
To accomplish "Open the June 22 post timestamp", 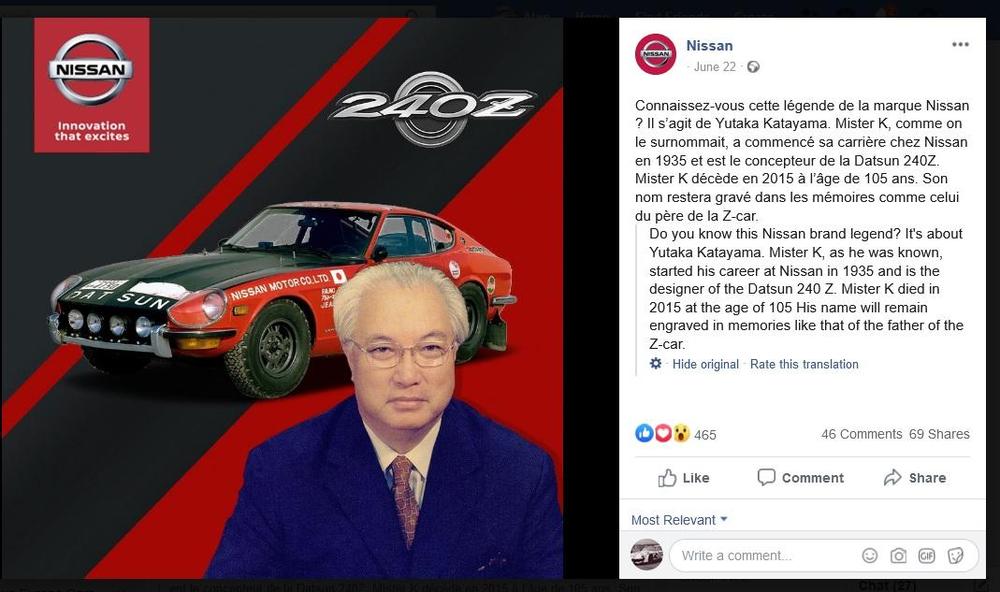I will [x=714, y=67].
